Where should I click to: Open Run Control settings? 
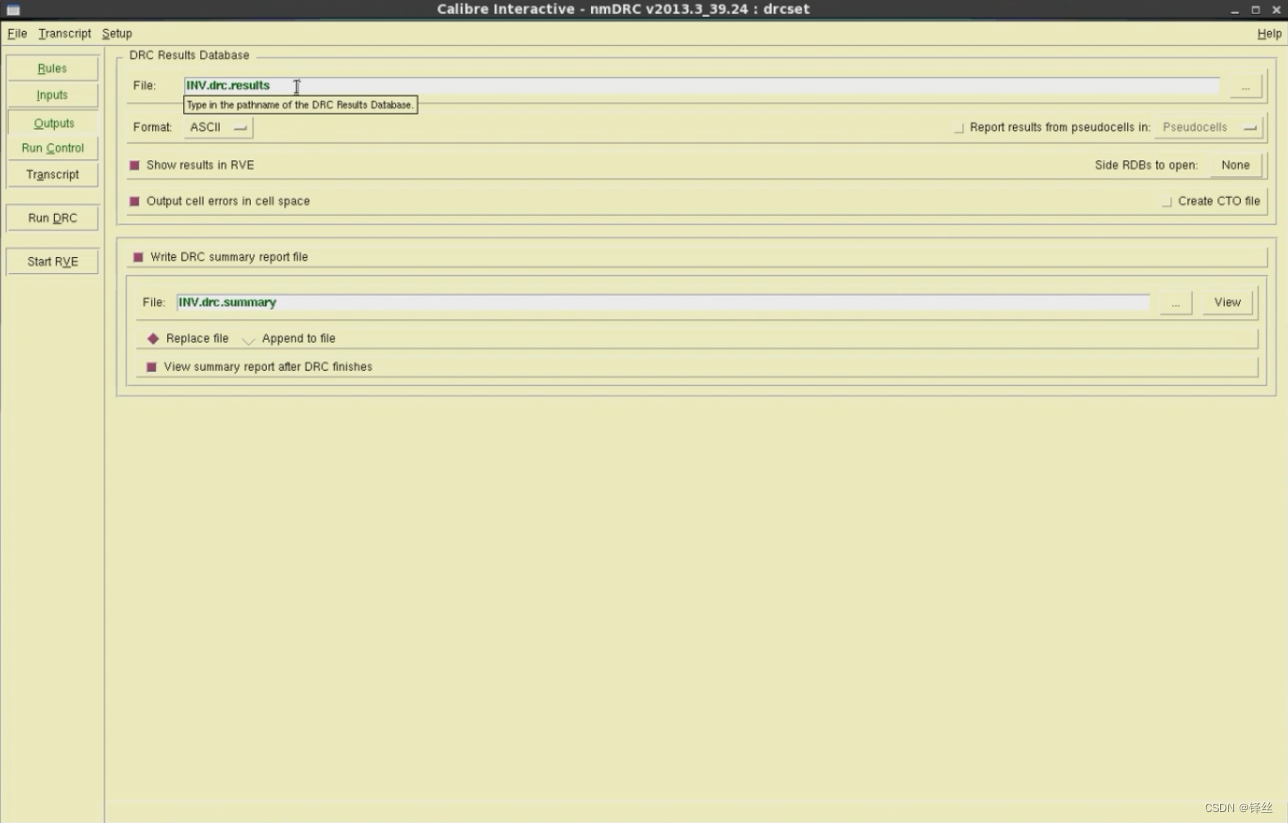pyautogui.click(x=52, y=148)
